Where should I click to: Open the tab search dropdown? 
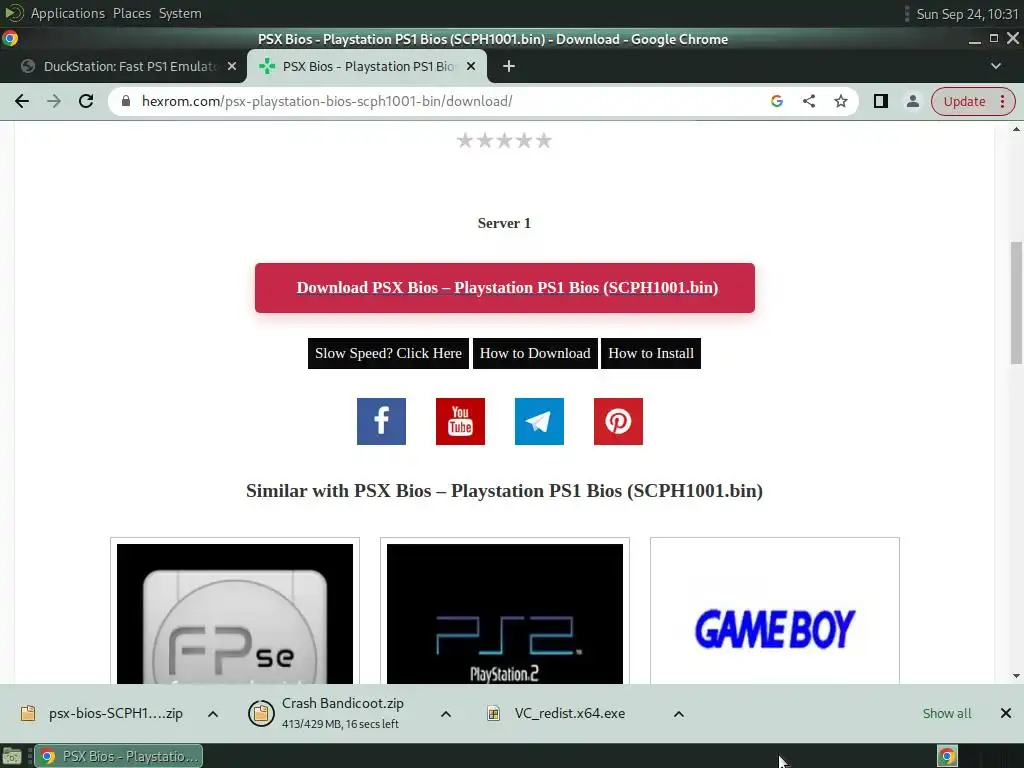[x=995, y=66]
